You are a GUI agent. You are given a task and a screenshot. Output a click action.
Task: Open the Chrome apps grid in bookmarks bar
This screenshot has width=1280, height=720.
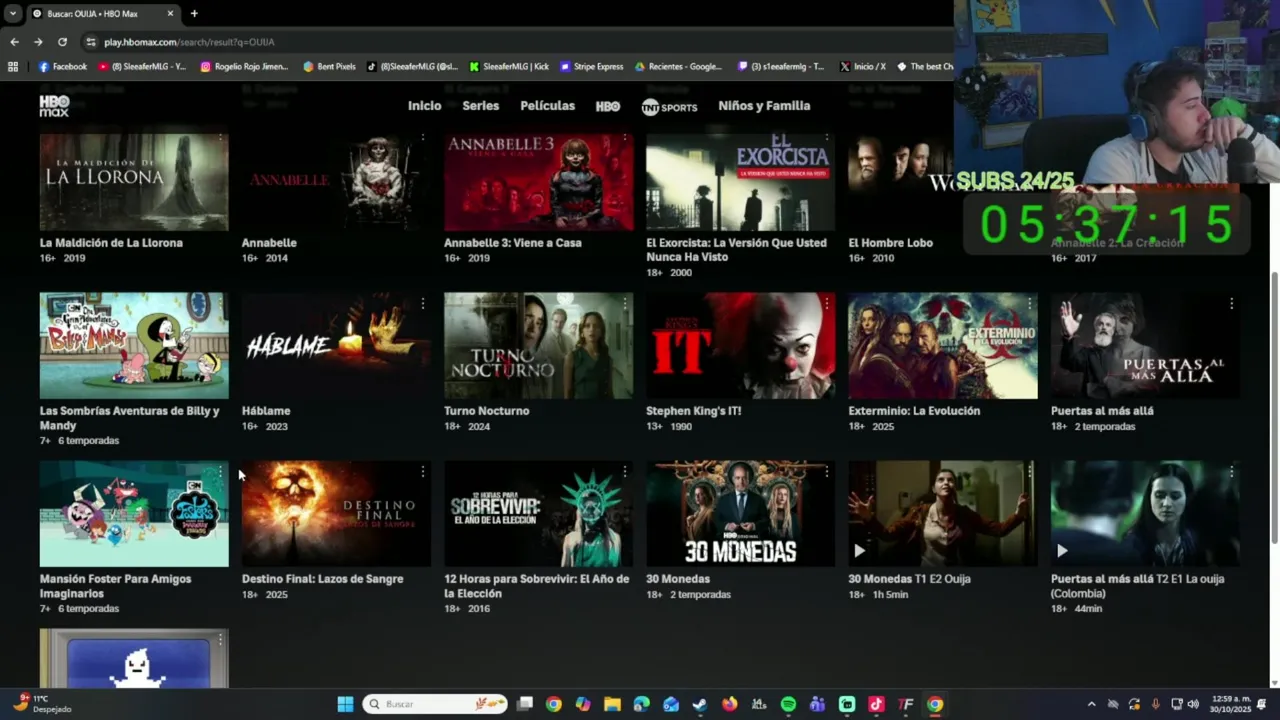tap(13, 67)
